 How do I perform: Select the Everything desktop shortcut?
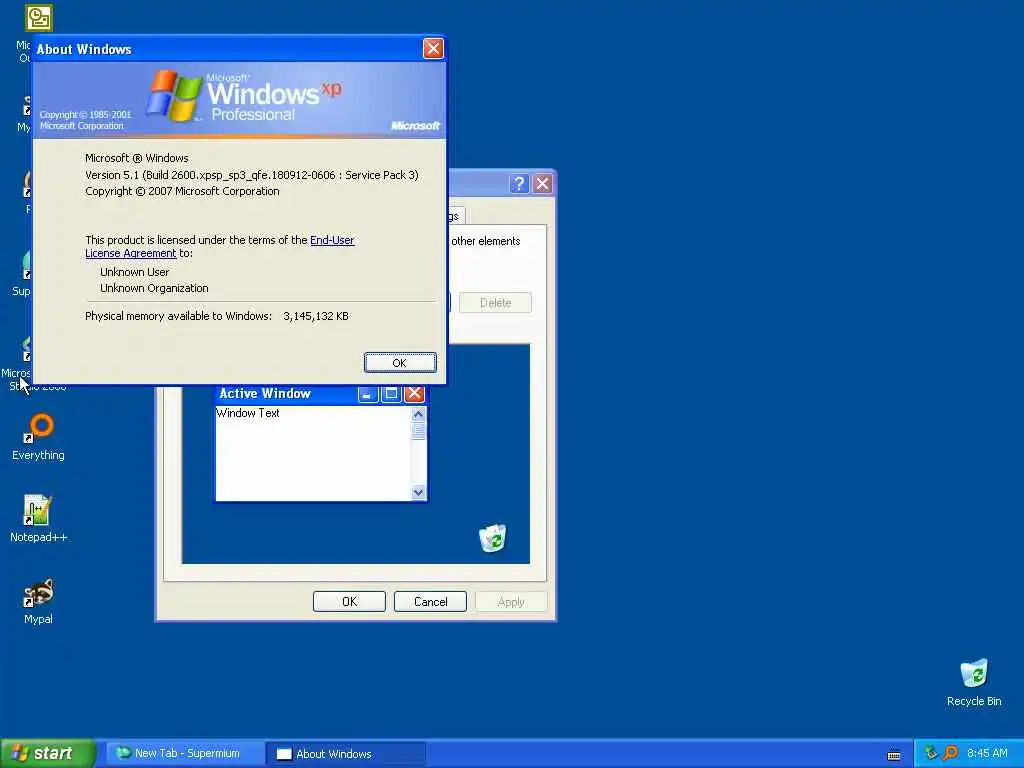[38, 436]
